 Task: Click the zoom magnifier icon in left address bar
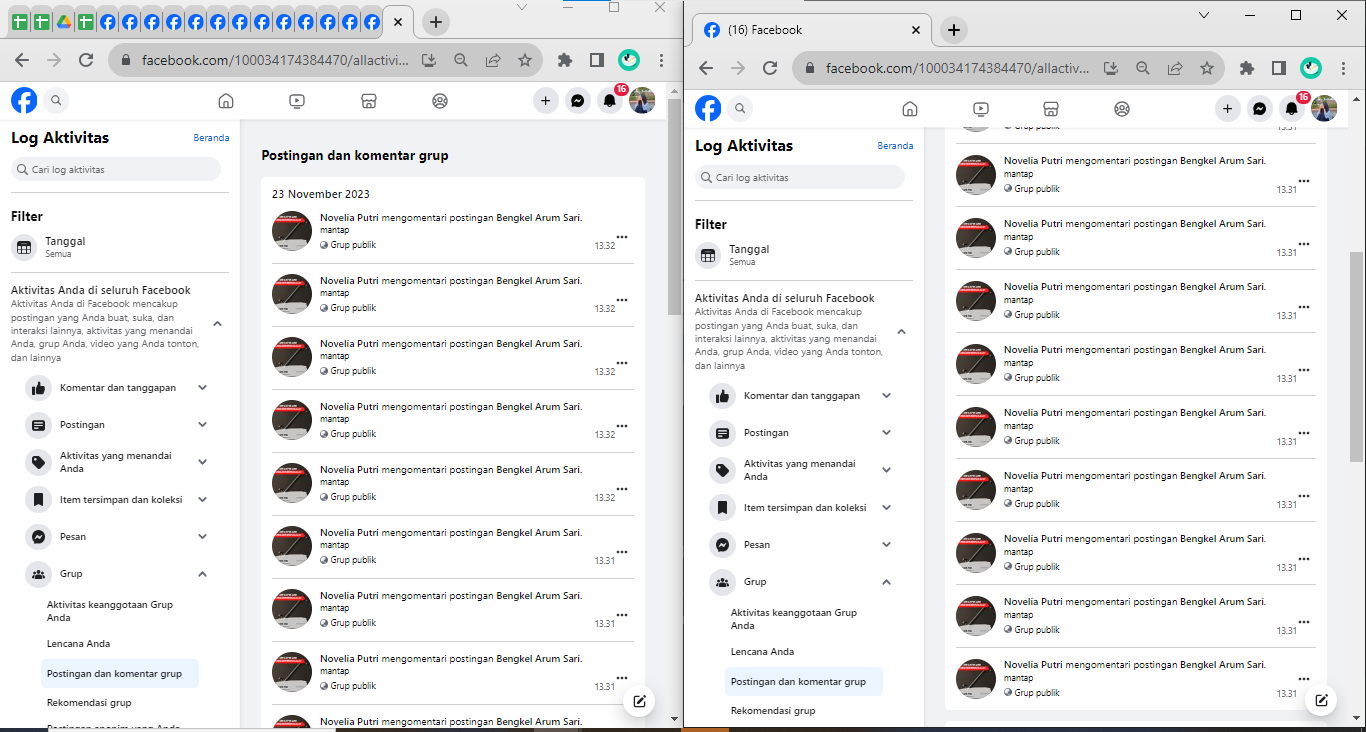pos(461,60)
